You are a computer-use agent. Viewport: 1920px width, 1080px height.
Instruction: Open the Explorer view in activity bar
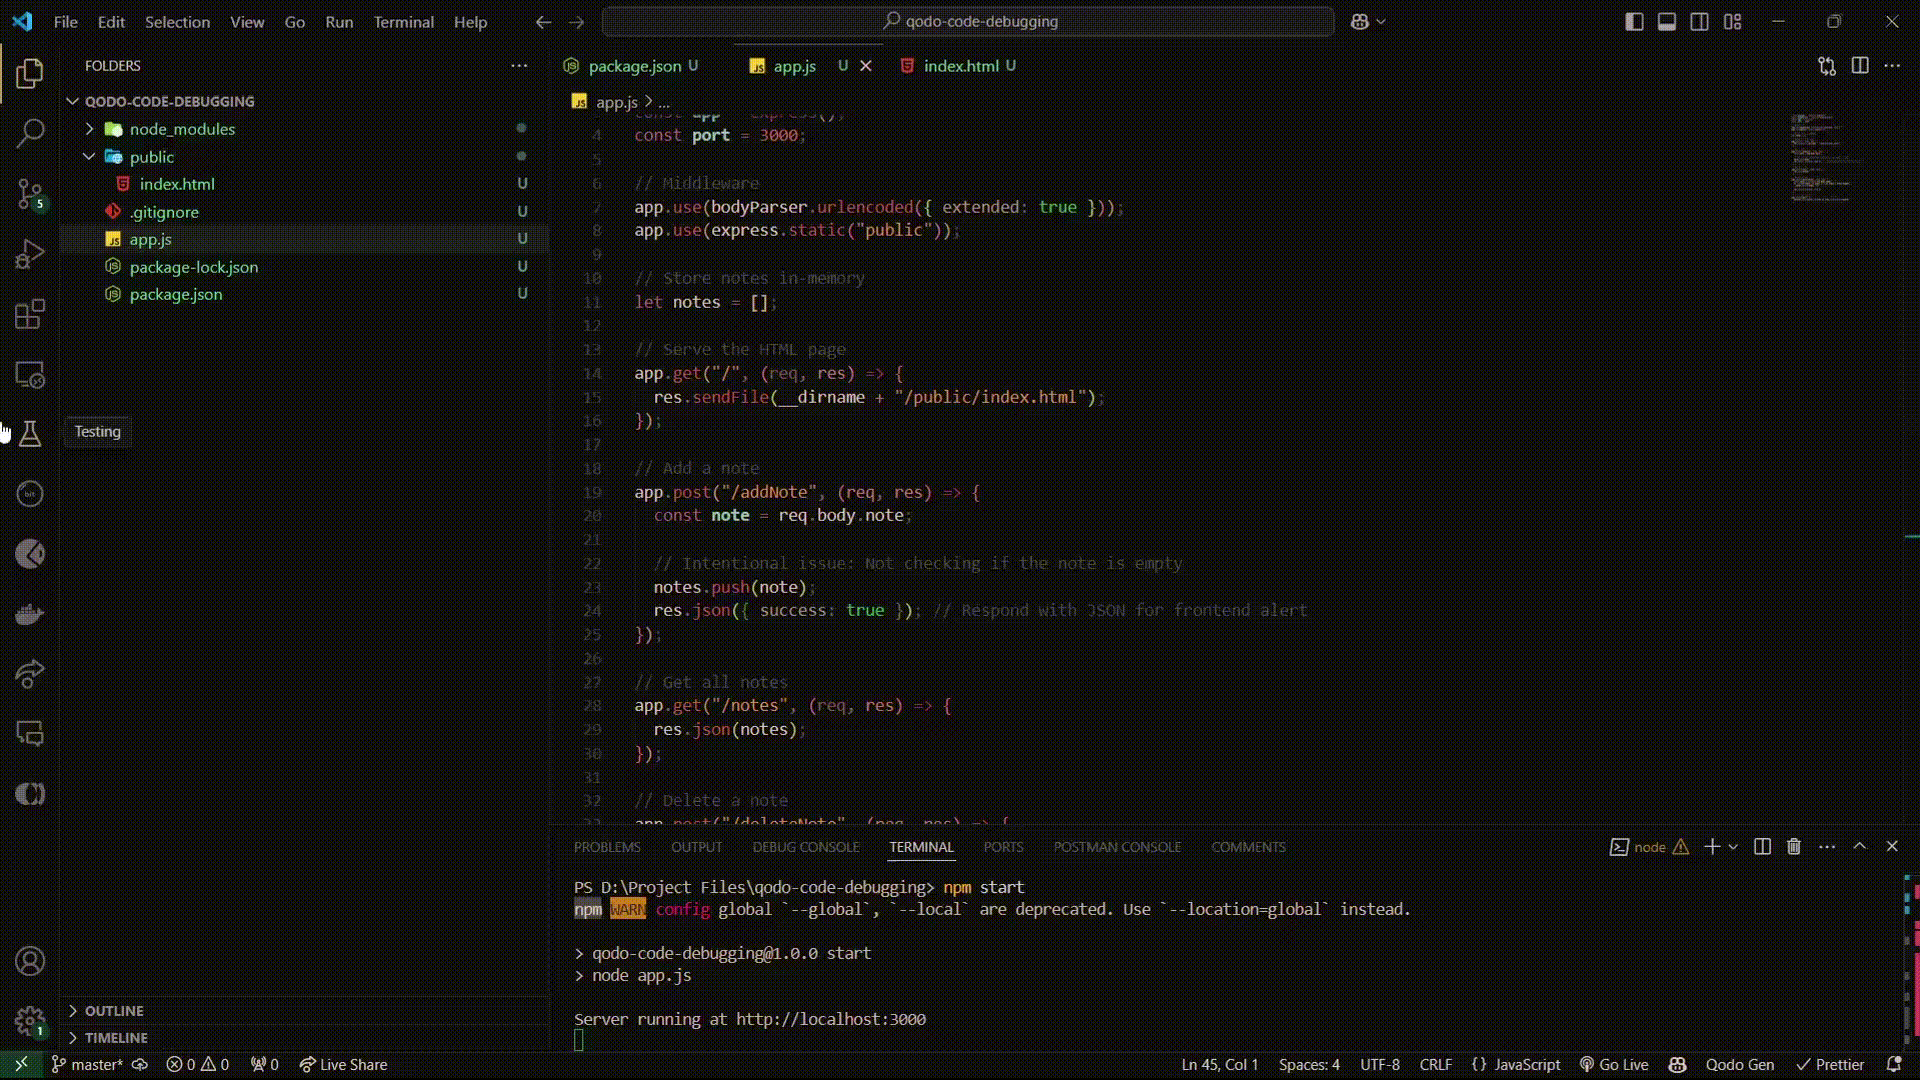[30, 73]
